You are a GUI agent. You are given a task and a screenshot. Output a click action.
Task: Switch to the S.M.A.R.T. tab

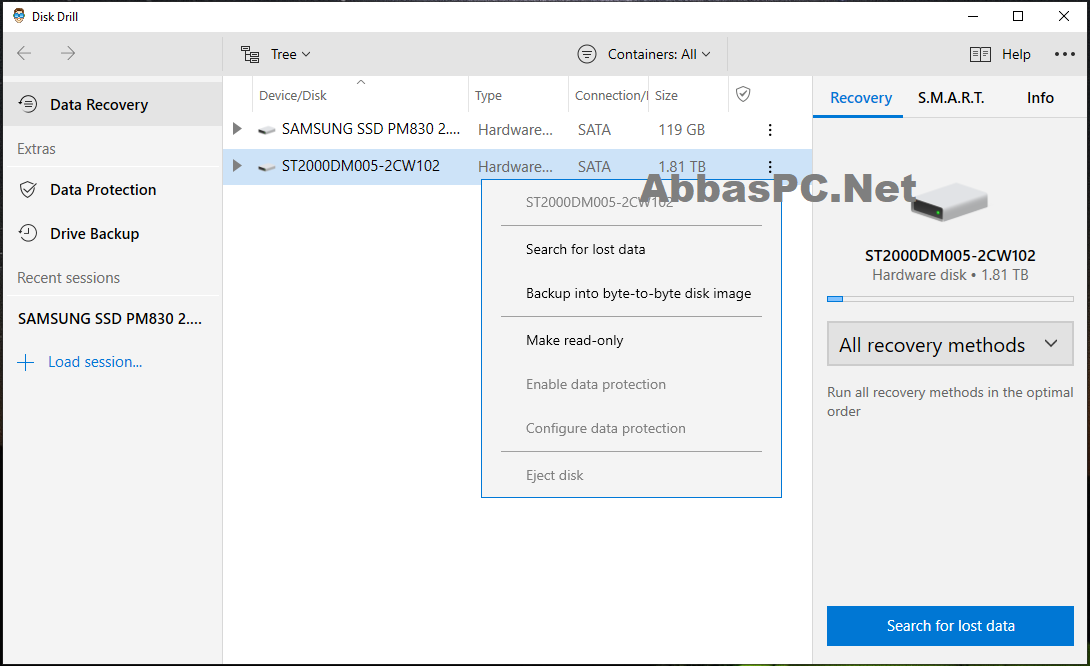click(951, 98)
